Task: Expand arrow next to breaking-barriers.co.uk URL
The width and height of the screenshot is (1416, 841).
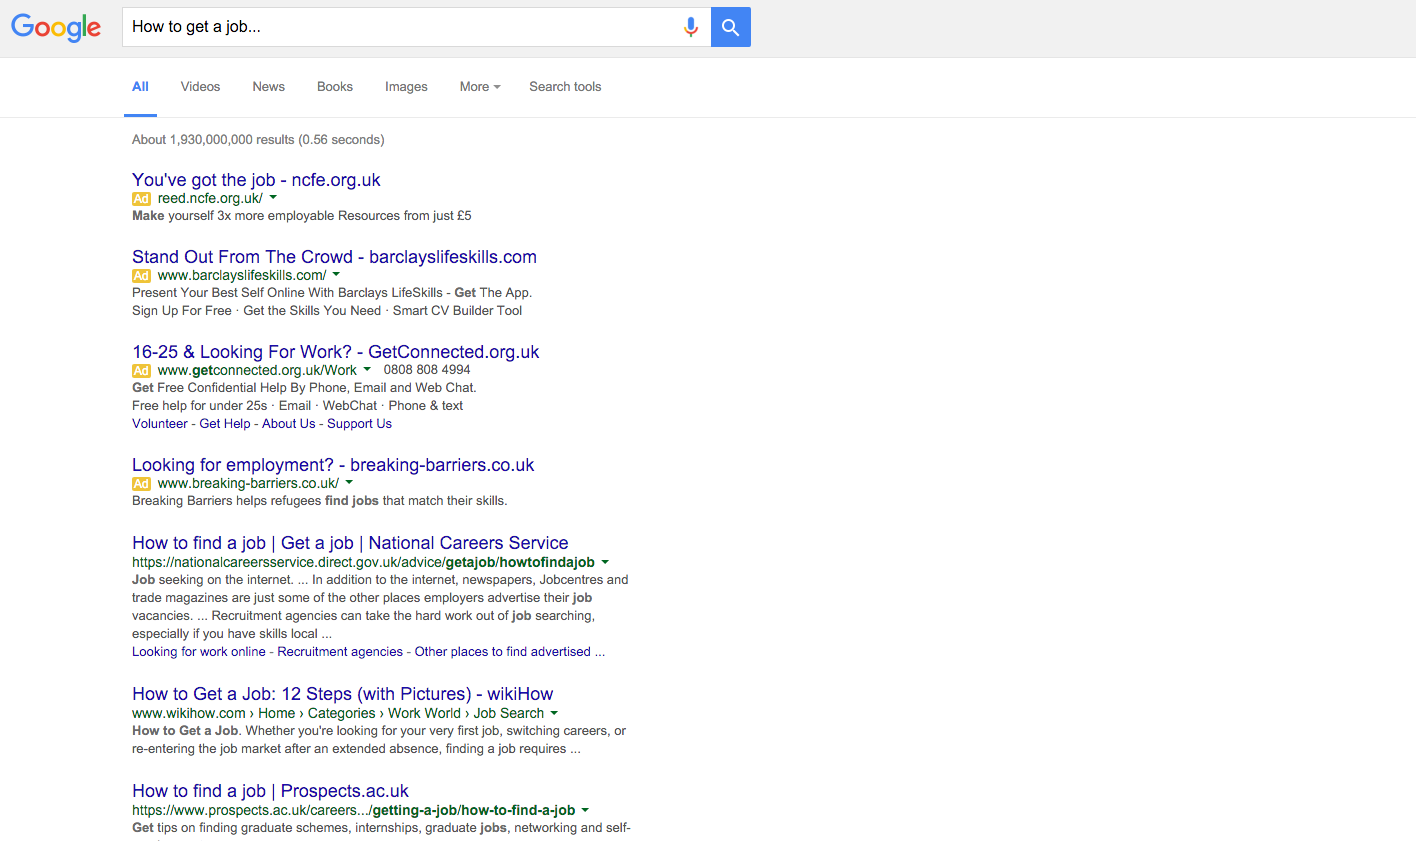Action: [x=349, y=483]
